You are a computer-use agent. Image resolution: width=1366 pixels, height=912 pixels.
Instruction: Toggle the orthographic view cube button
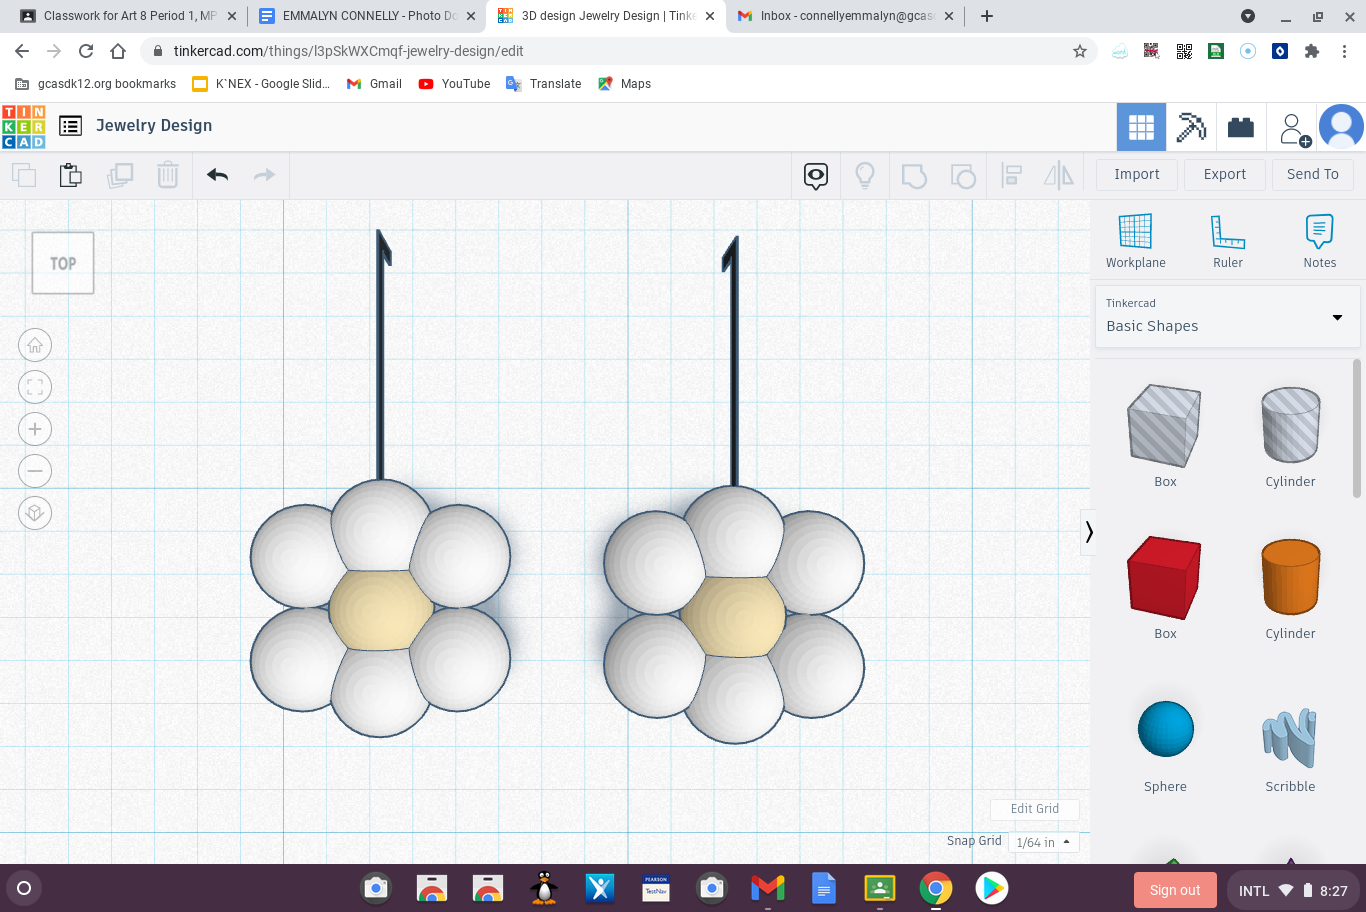35,513
